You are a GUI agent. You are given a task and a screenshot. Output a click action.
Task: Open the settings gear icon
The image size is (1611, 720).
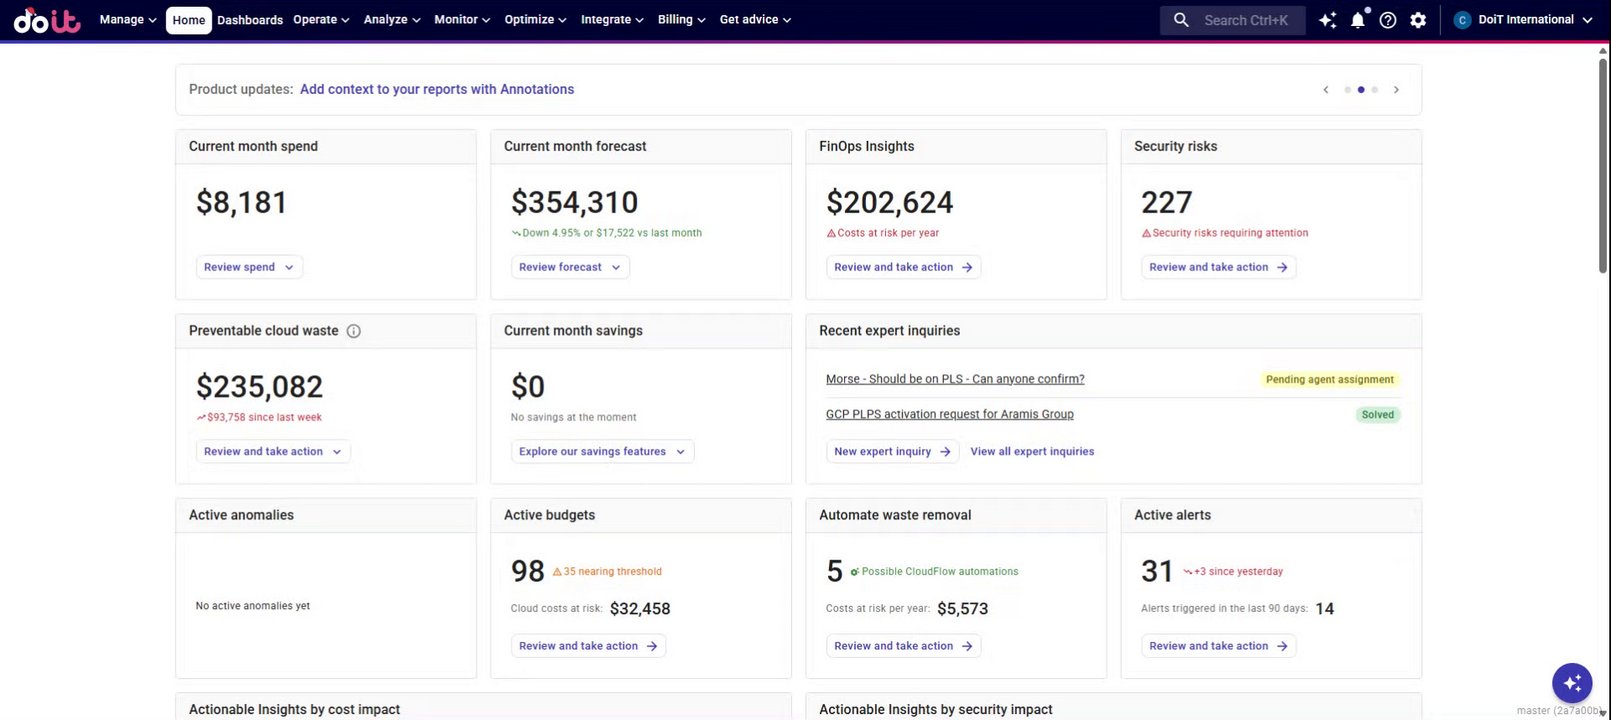point(1418,20)
